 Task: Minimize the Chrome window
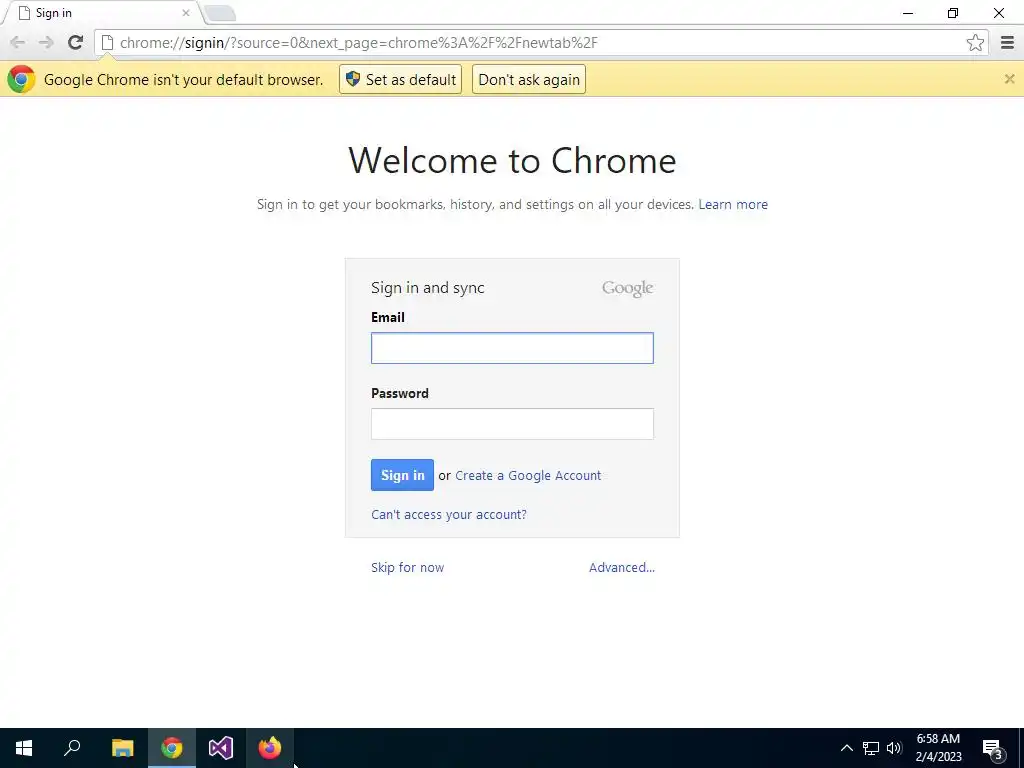(908, 13)
